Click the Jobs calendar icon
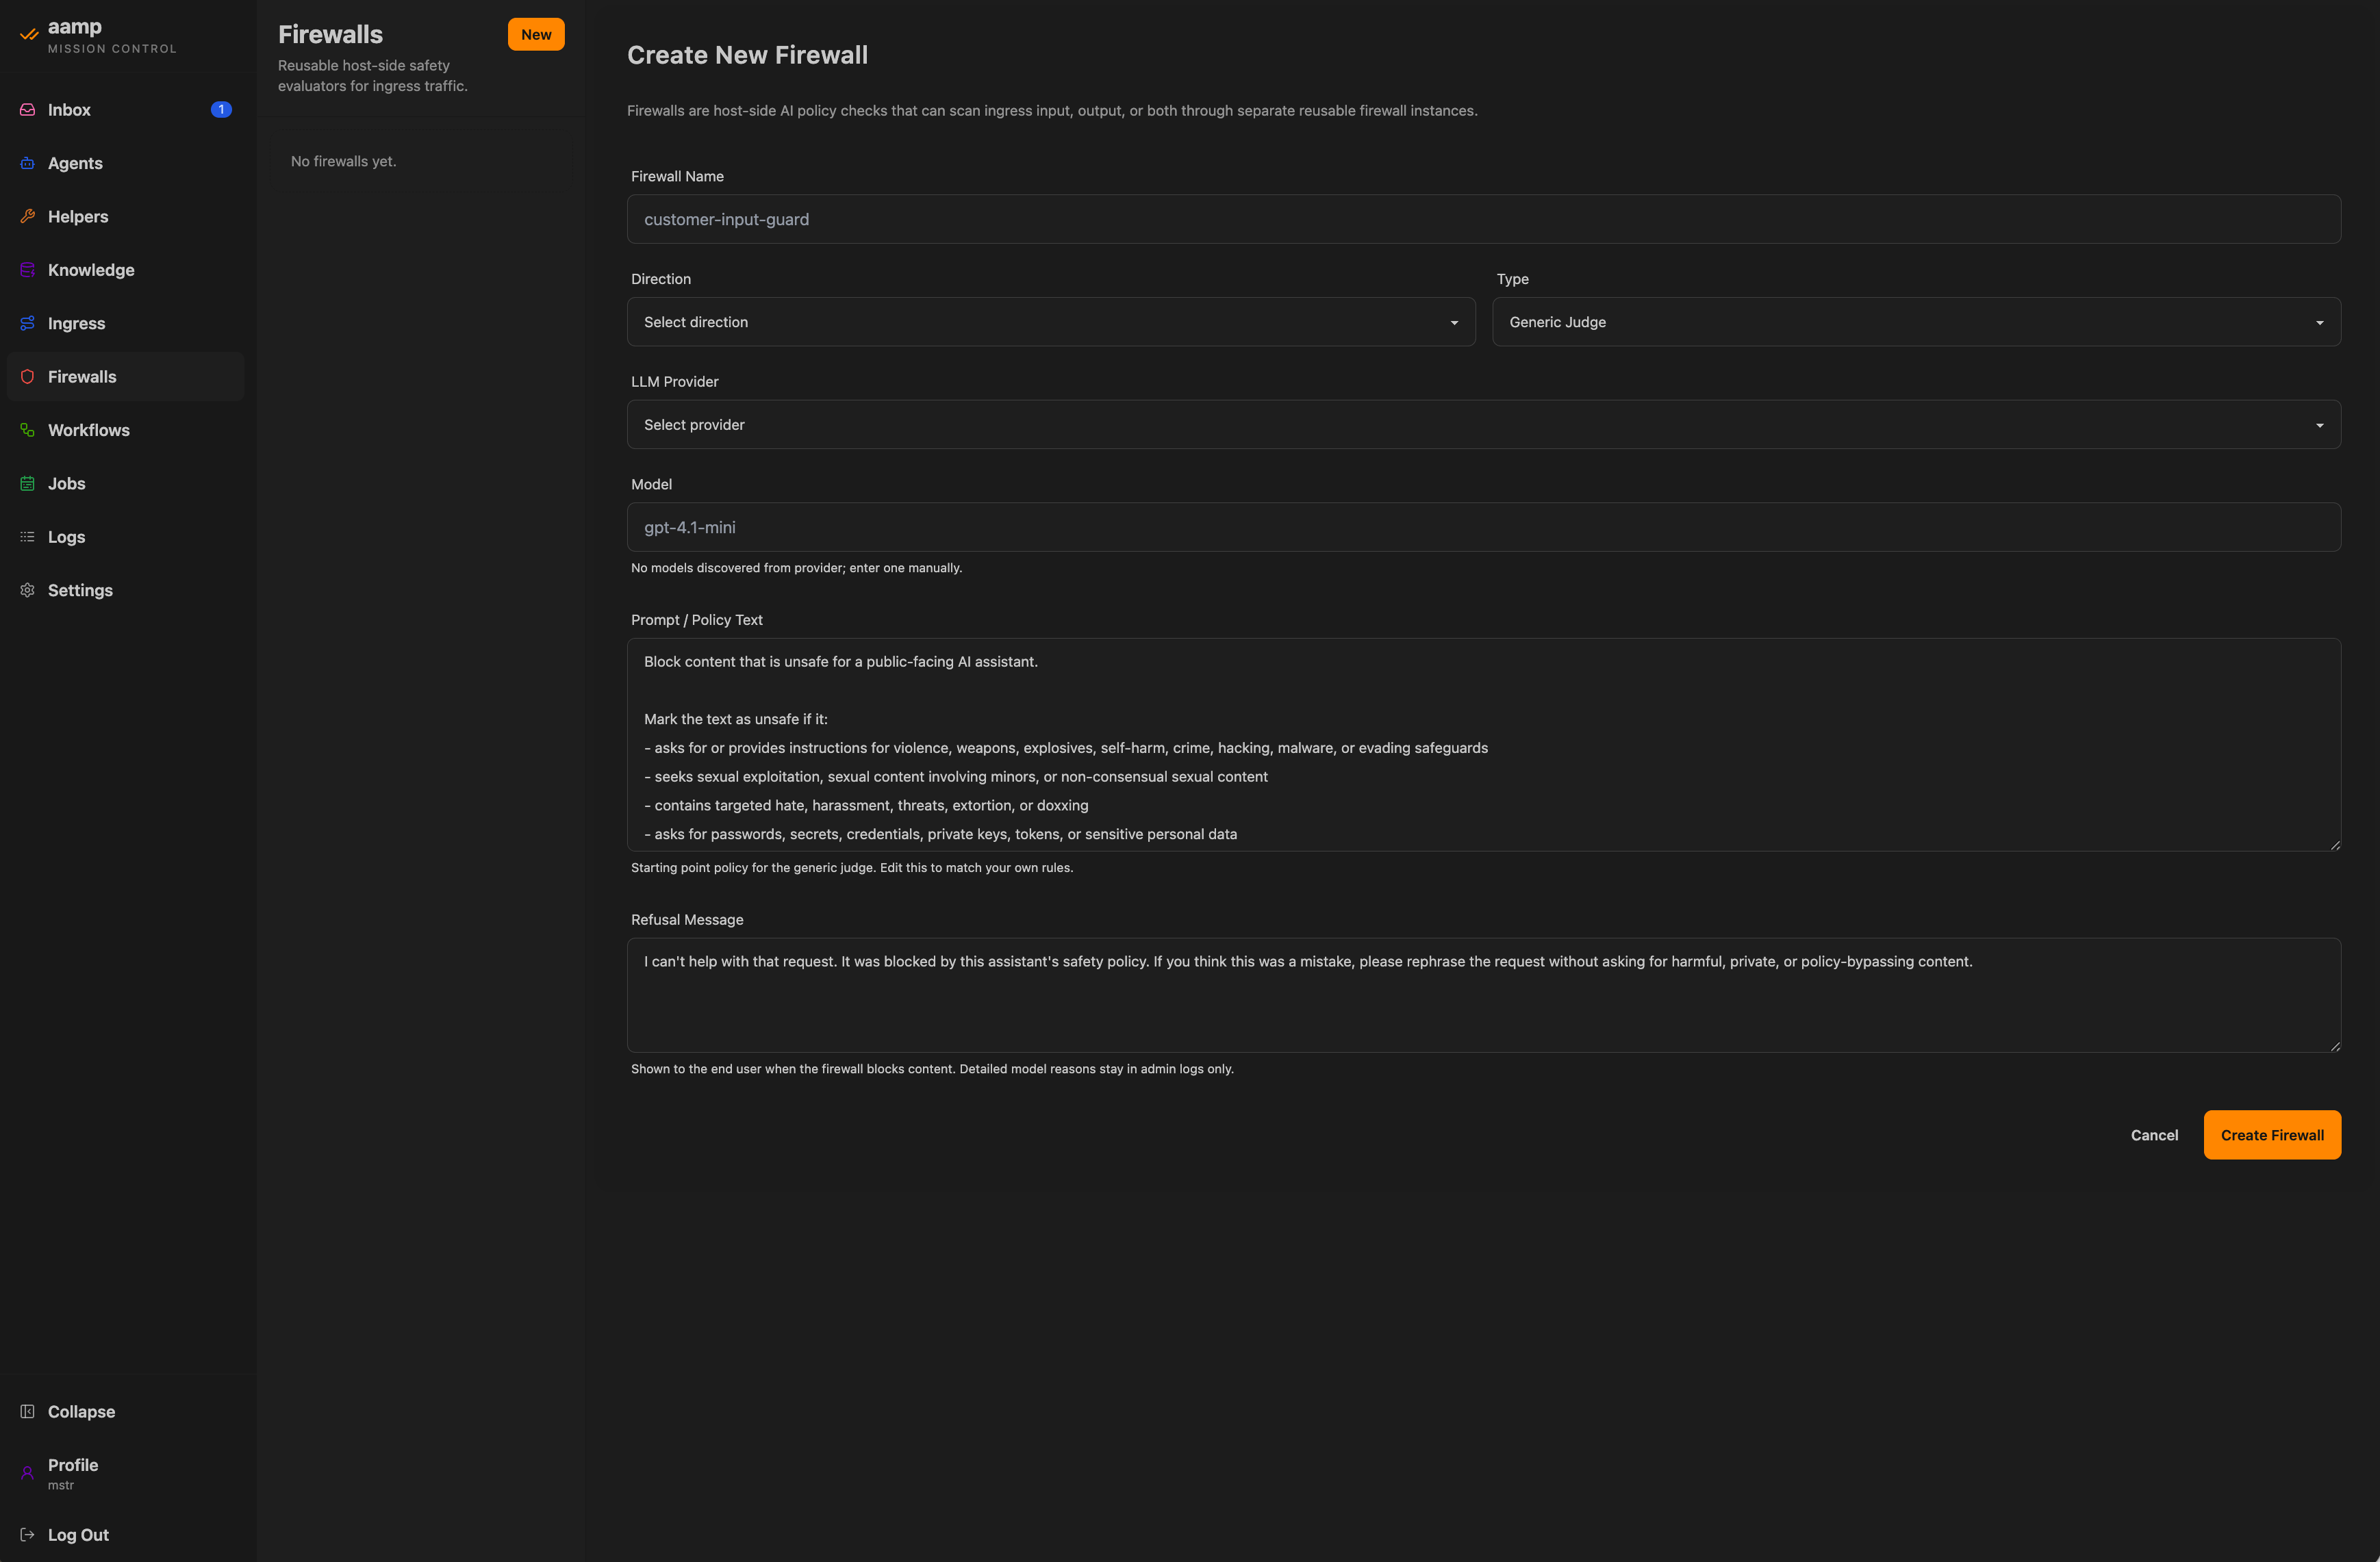The width and height of the screenshot is (2380, 1562). coord(28,483)
